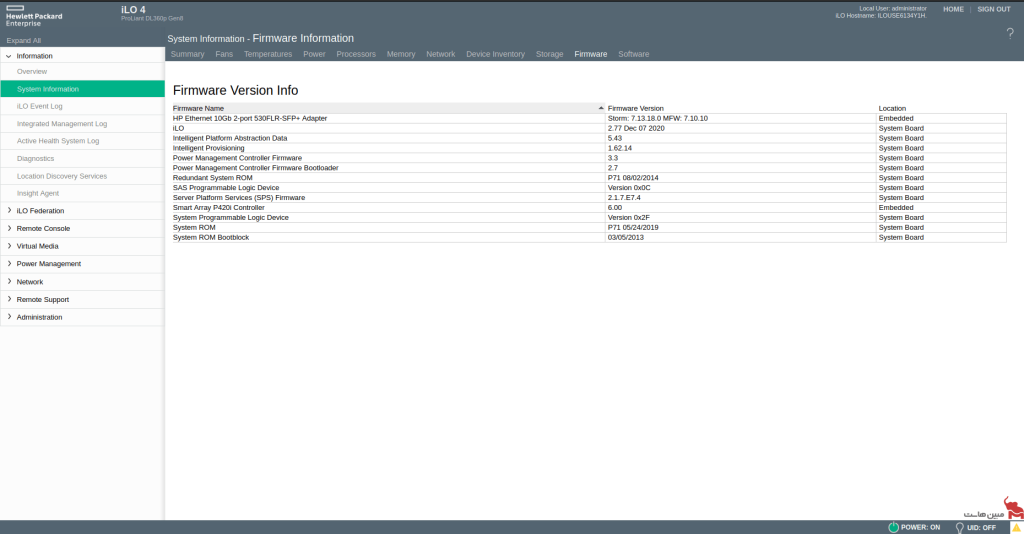
Task: Select Power Management Controller Firmware Bootloader row
Action: pos(589,168)
